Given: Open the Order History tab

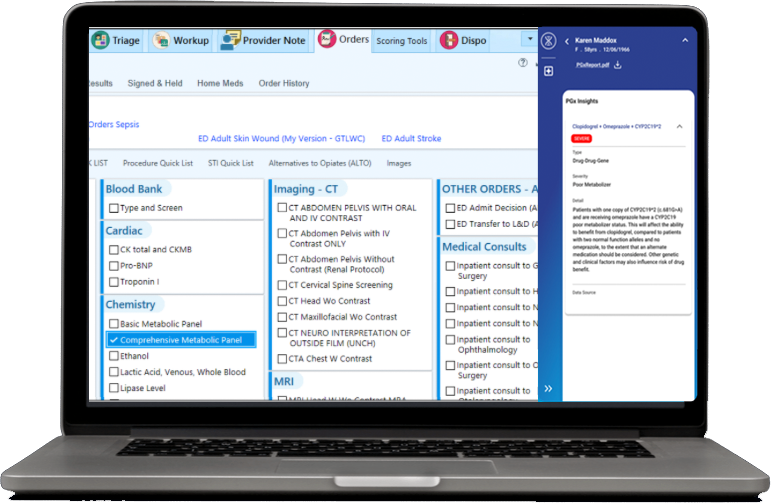Looking at the screenshot, I should [284, 84].
